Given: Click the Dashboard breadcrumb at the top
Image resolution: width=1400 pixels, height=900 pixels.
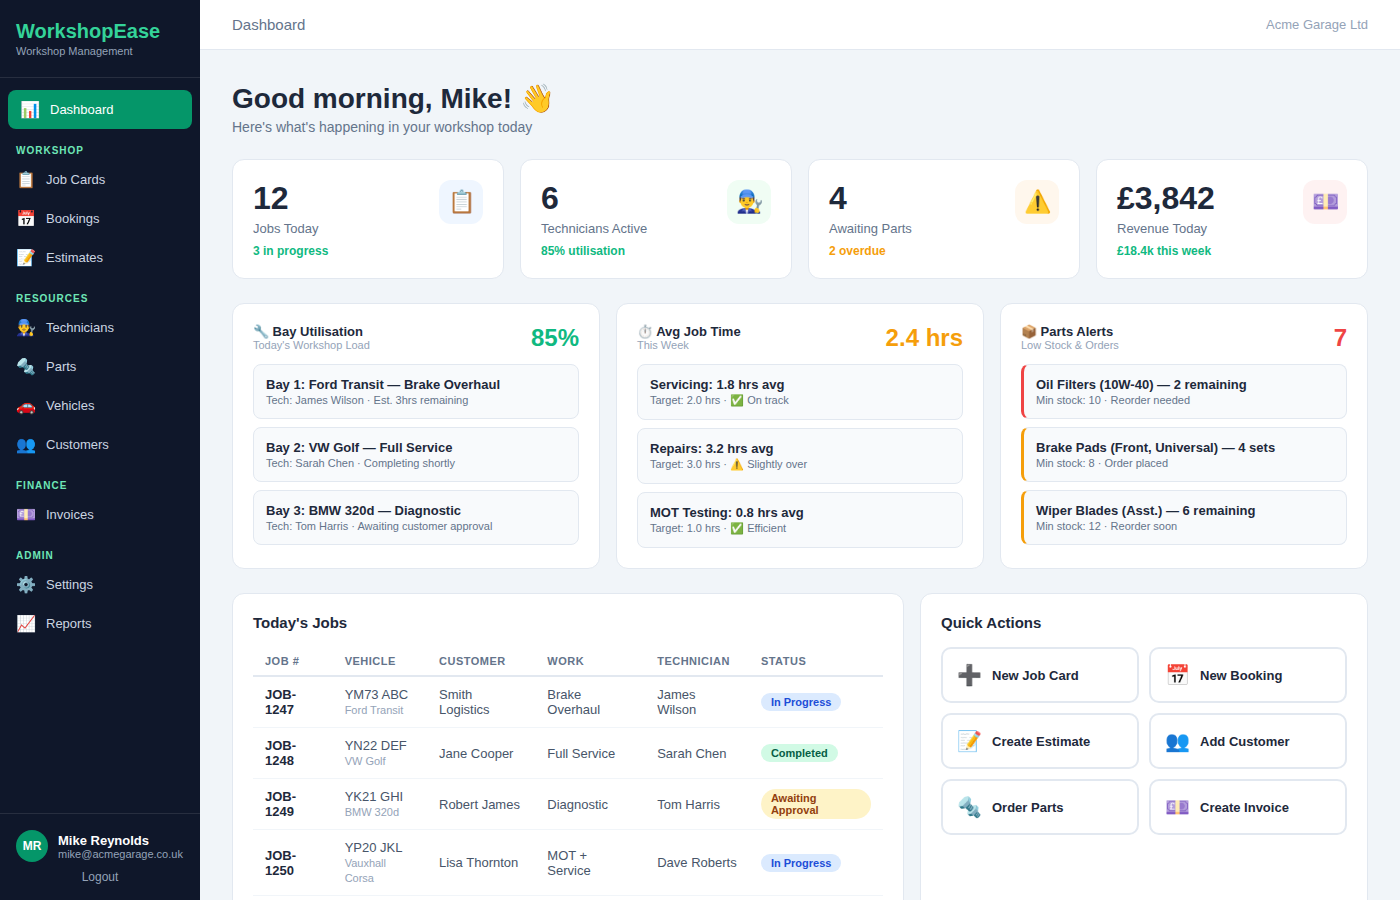Looking at the screenshot, I should 268,24.
